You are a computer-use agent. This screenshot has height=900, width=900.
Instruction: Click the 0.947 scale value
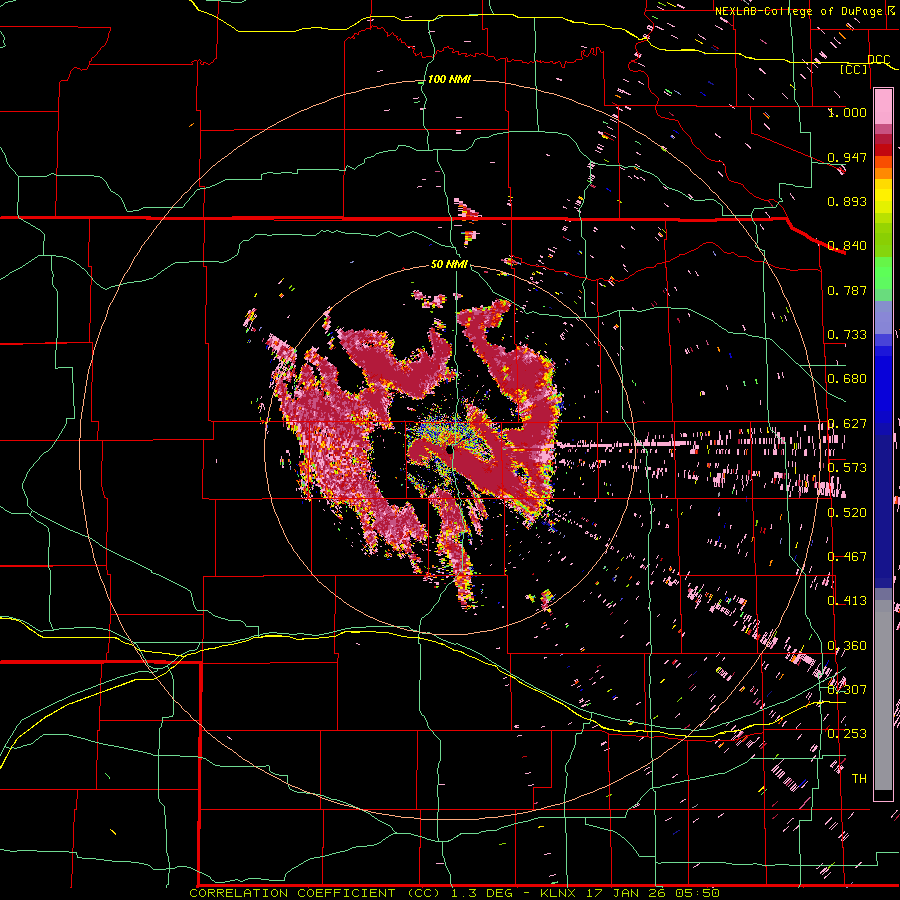click(847, 157)
